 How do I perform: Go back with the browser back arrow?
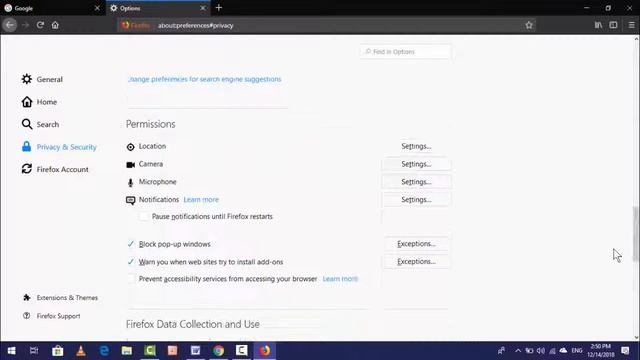point(10,25)
